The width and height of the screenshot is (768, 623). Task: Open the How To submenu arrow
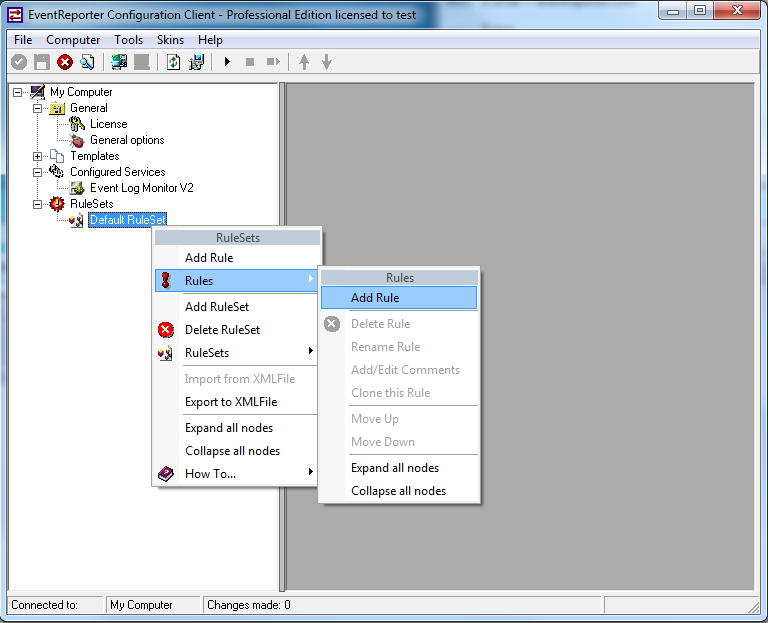click(x=311, y=472)
